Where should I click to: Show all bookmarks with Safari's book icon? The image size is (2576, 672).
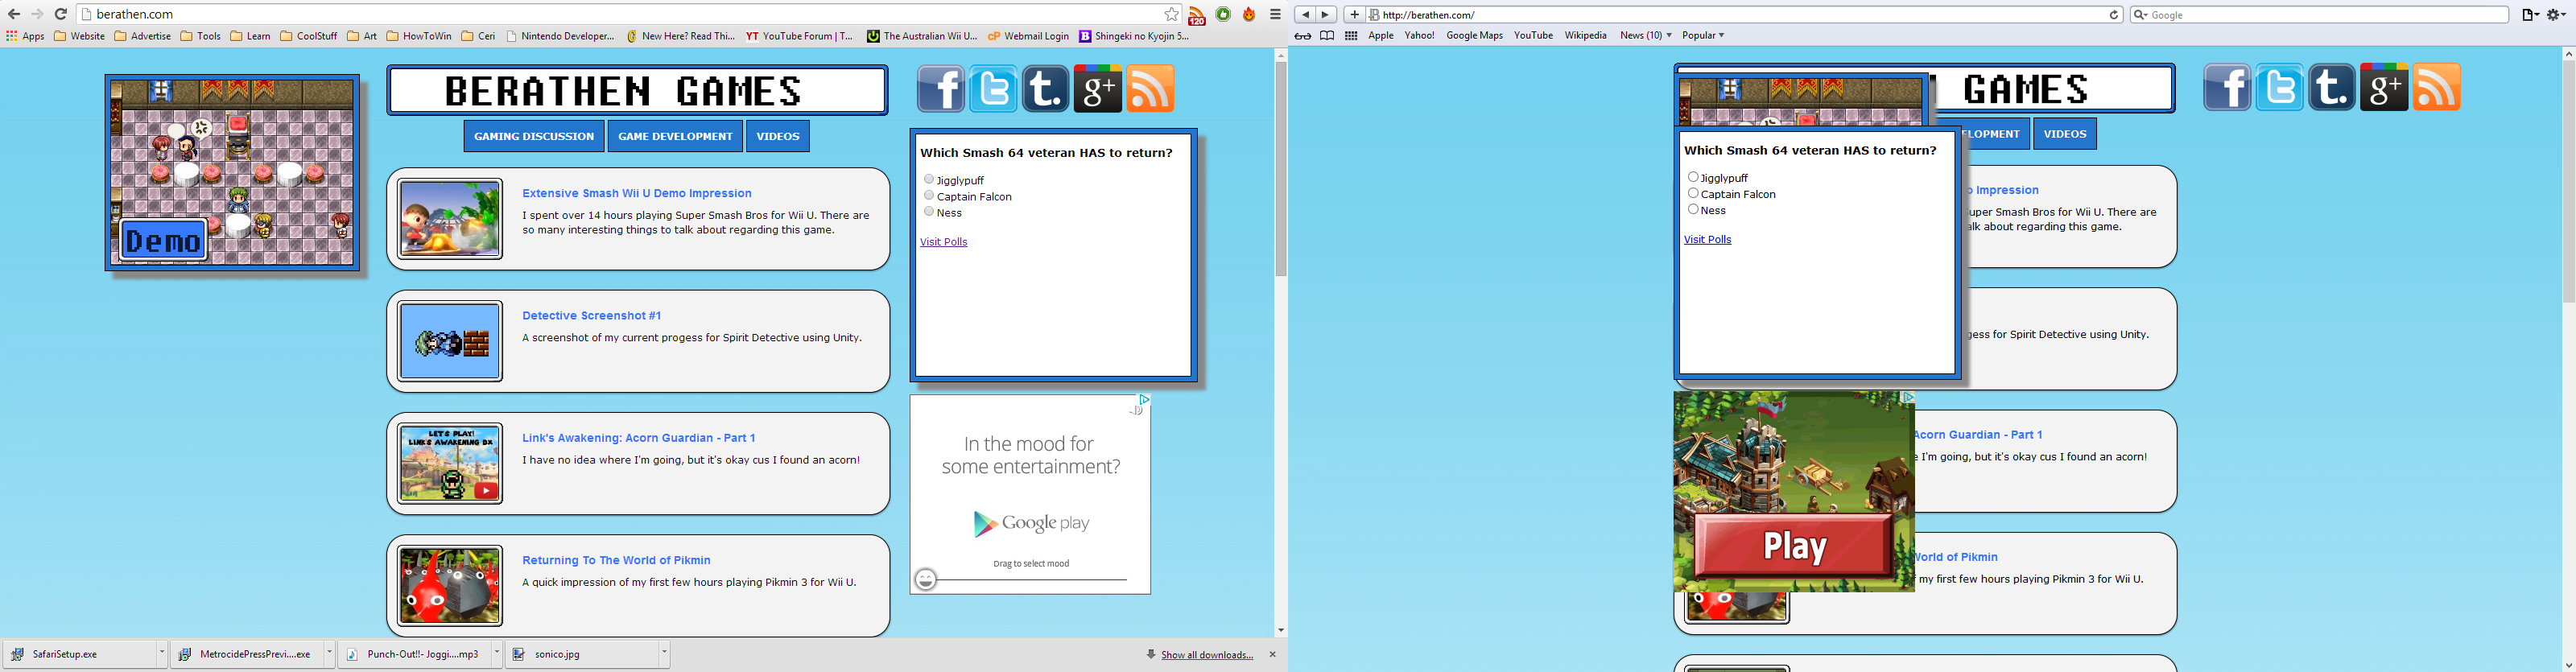(1327, 36)
